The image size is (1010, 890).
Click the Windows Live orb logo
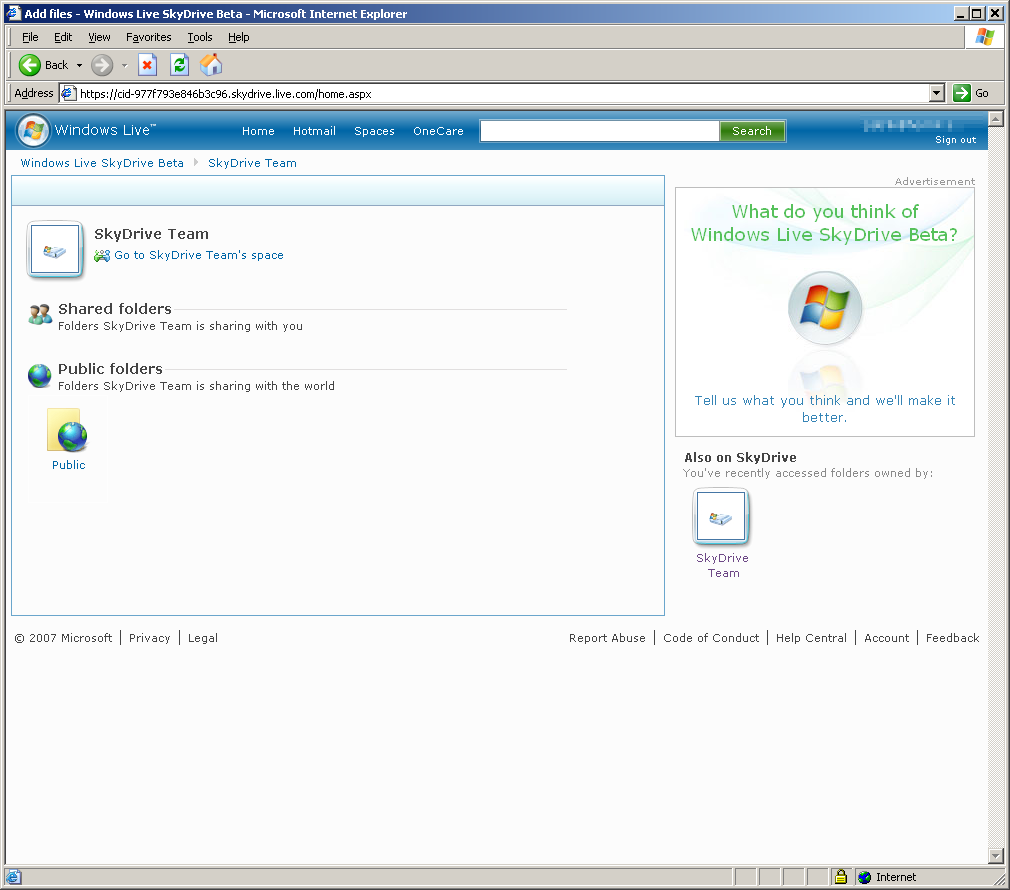click(33, 131)
